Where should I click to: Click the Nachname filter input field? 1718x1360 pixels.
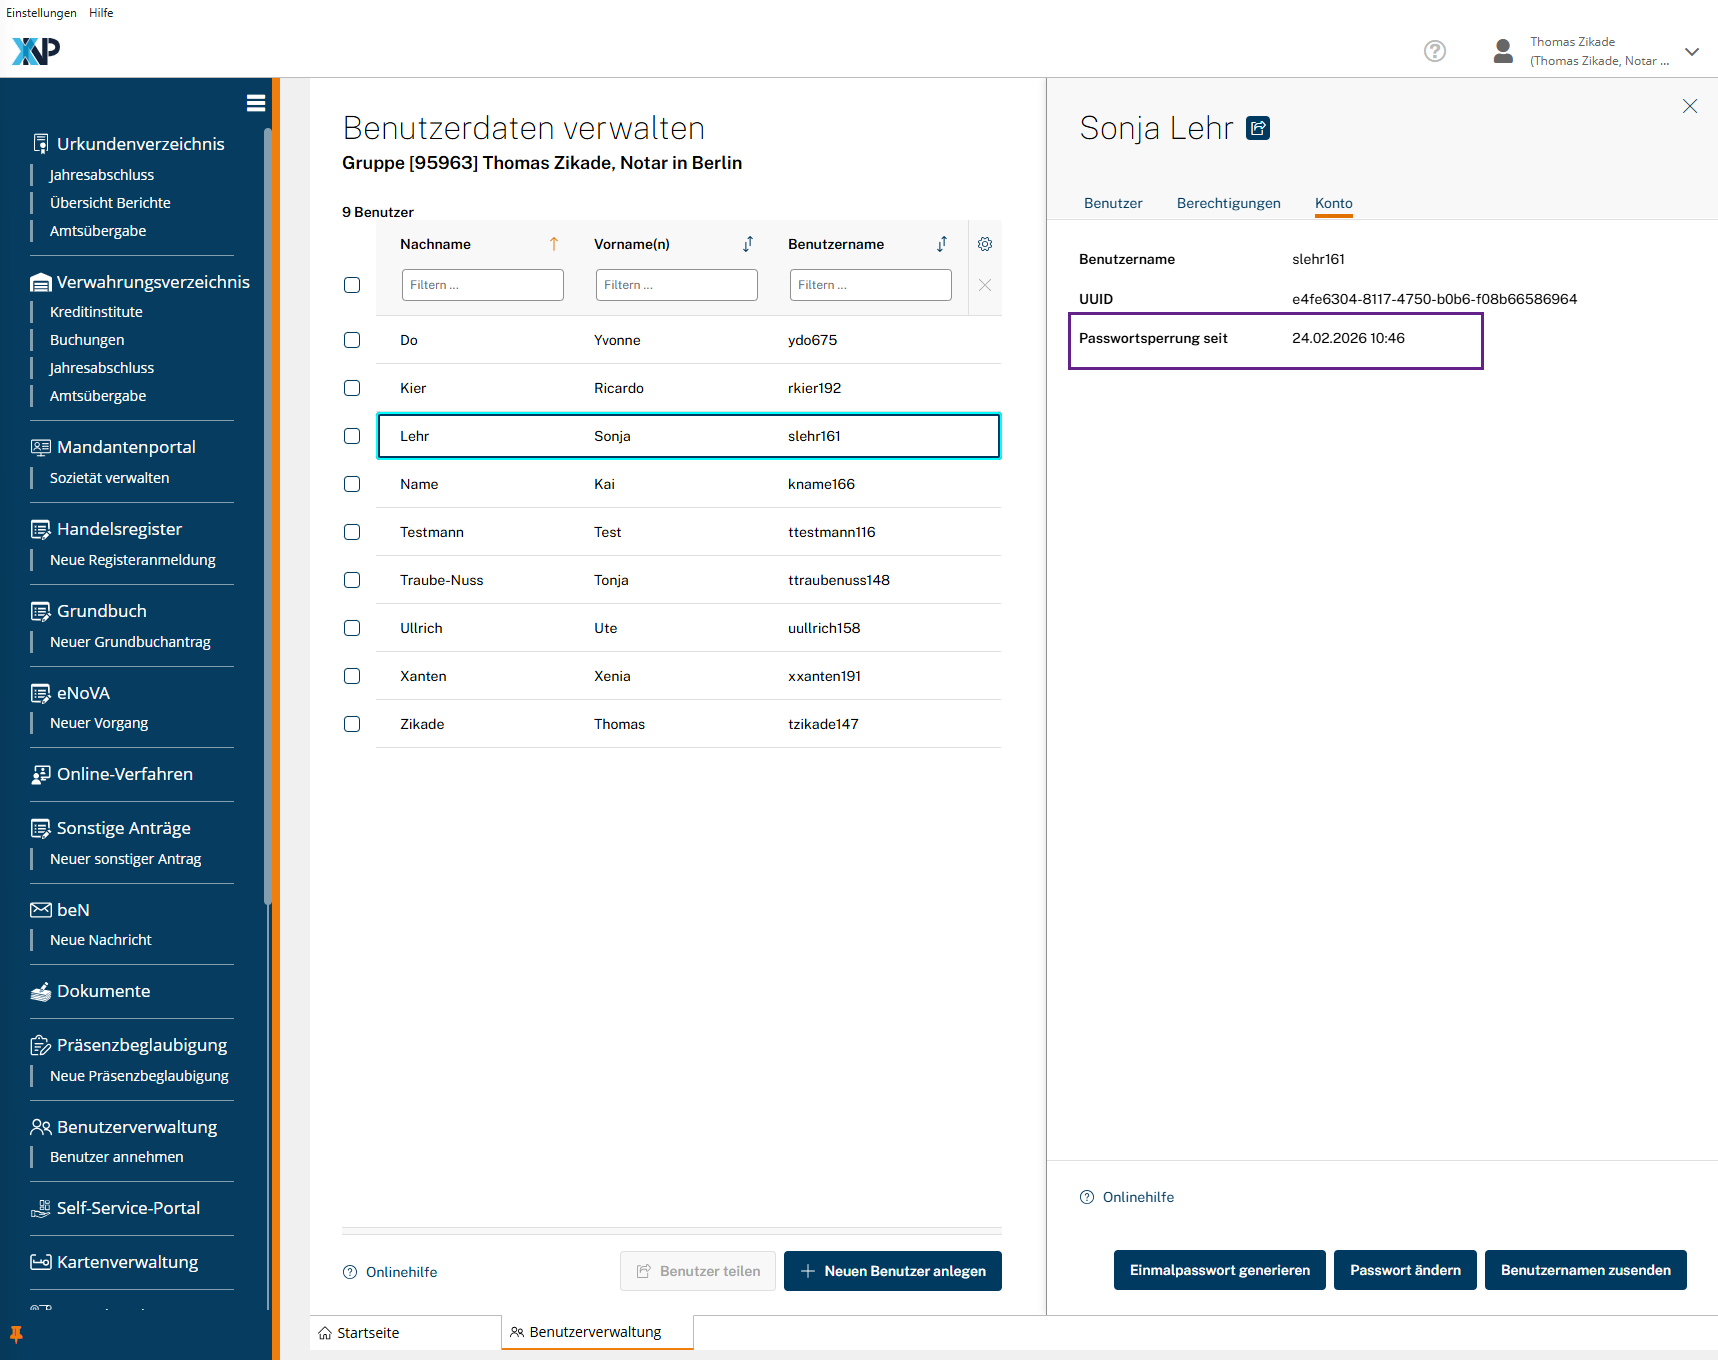pyautogui.click(x=482, y=285)
